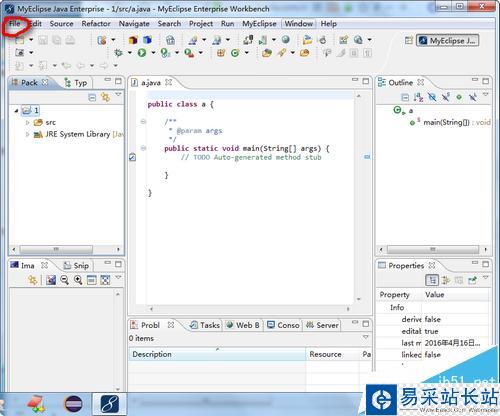Open the Help menu
Screen dimensions: 500x416
pos(329,24)
